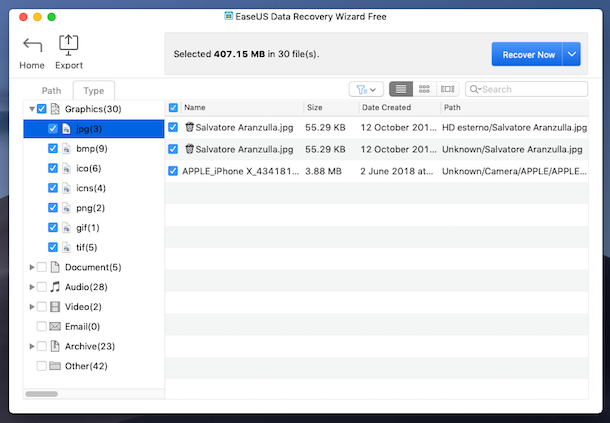Uncheck the icns(4) checkbox

click(x=53, y=188)
